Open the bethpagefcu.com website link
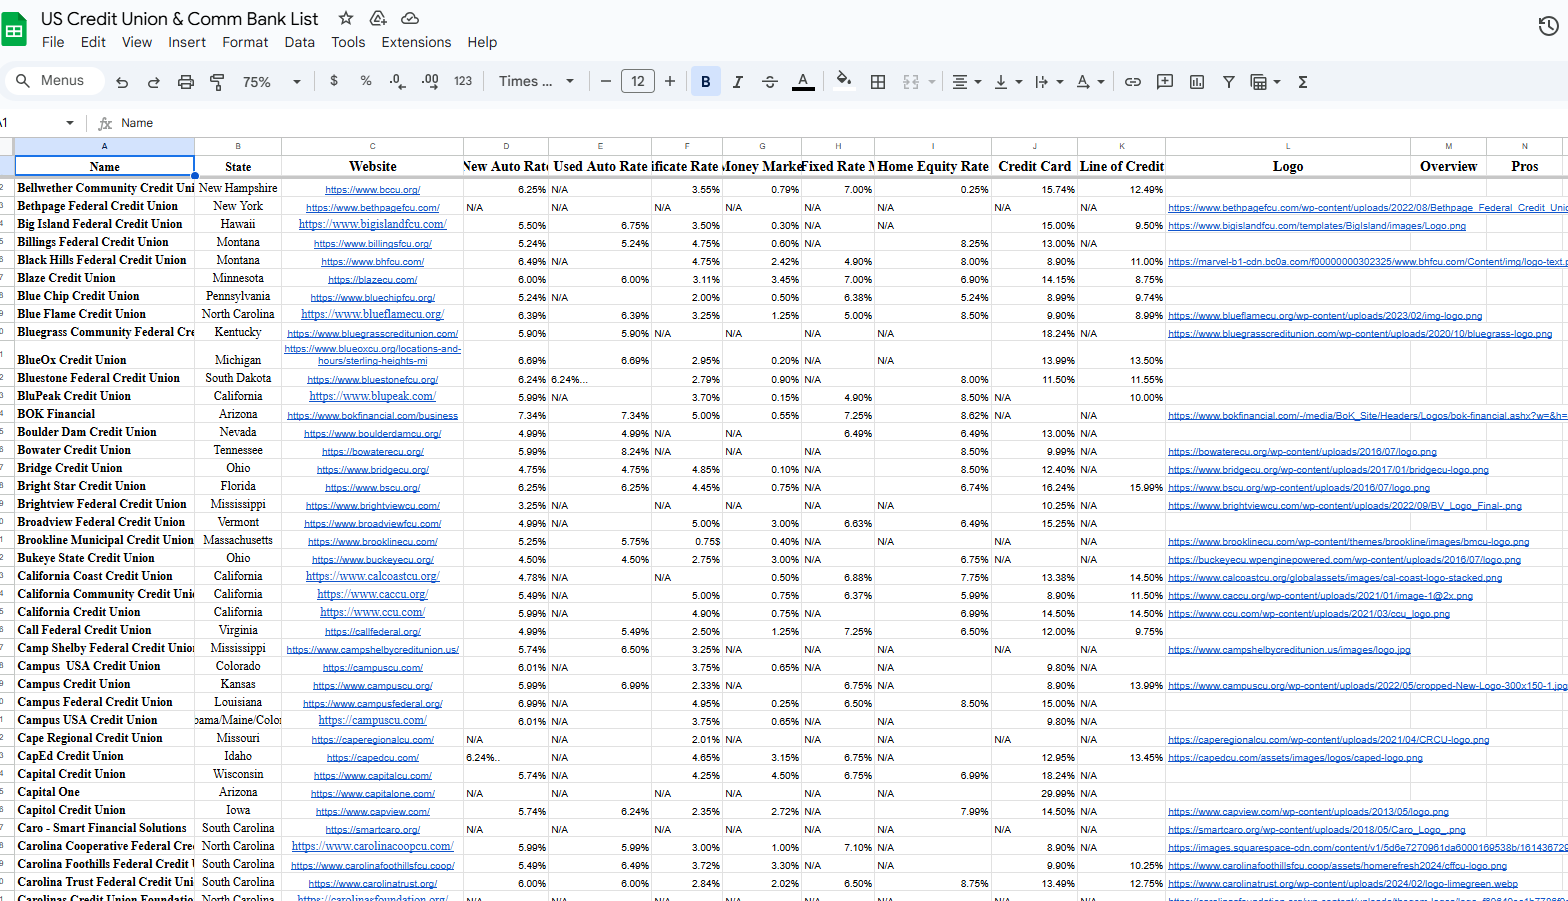Screen dimensions: 1568x901 pos(373,207)
